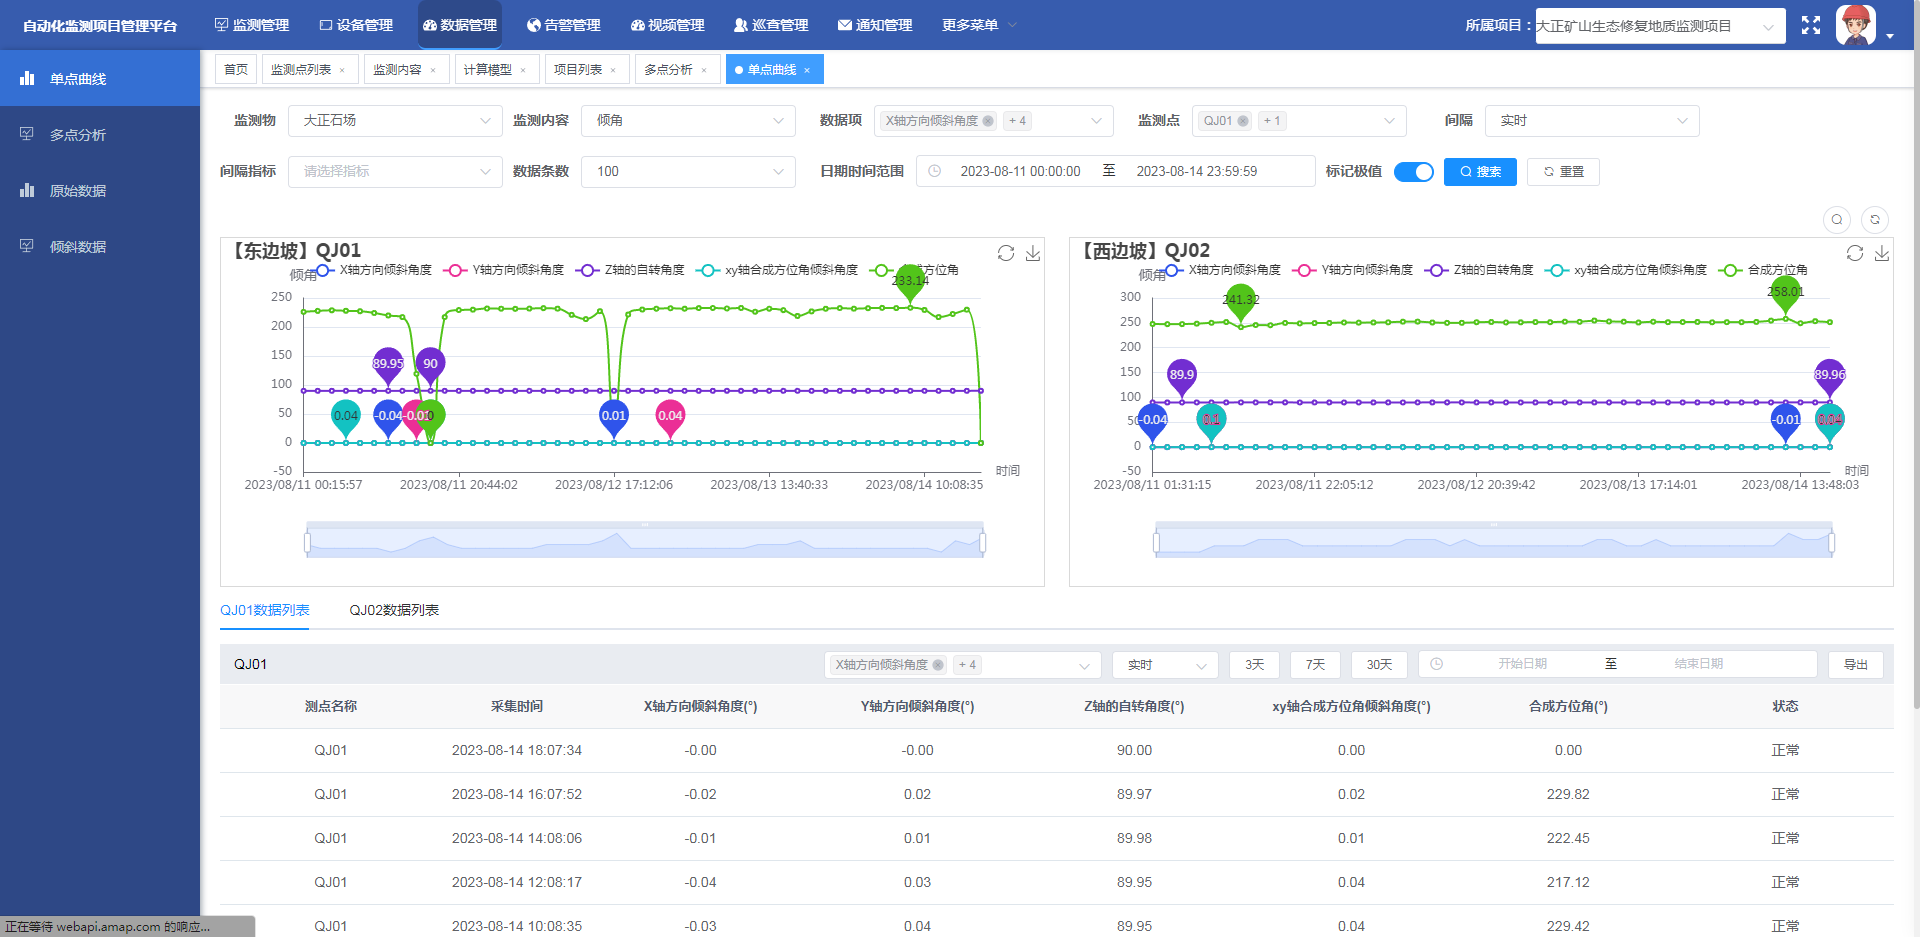Switch to QJ02数据列表 tab
The width and height of the screenshot is (1920, 937).
[x=394, y=610]
